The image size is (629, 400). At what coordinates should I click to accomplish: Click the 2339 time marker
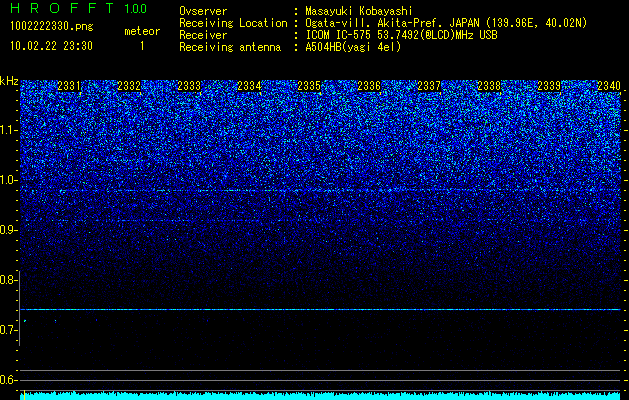tap(549, 86)
